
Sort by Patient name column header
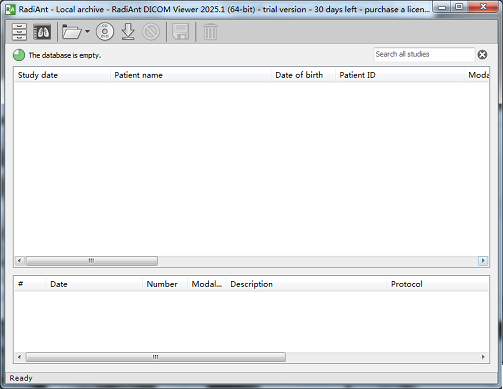click(x=191, y=75)
